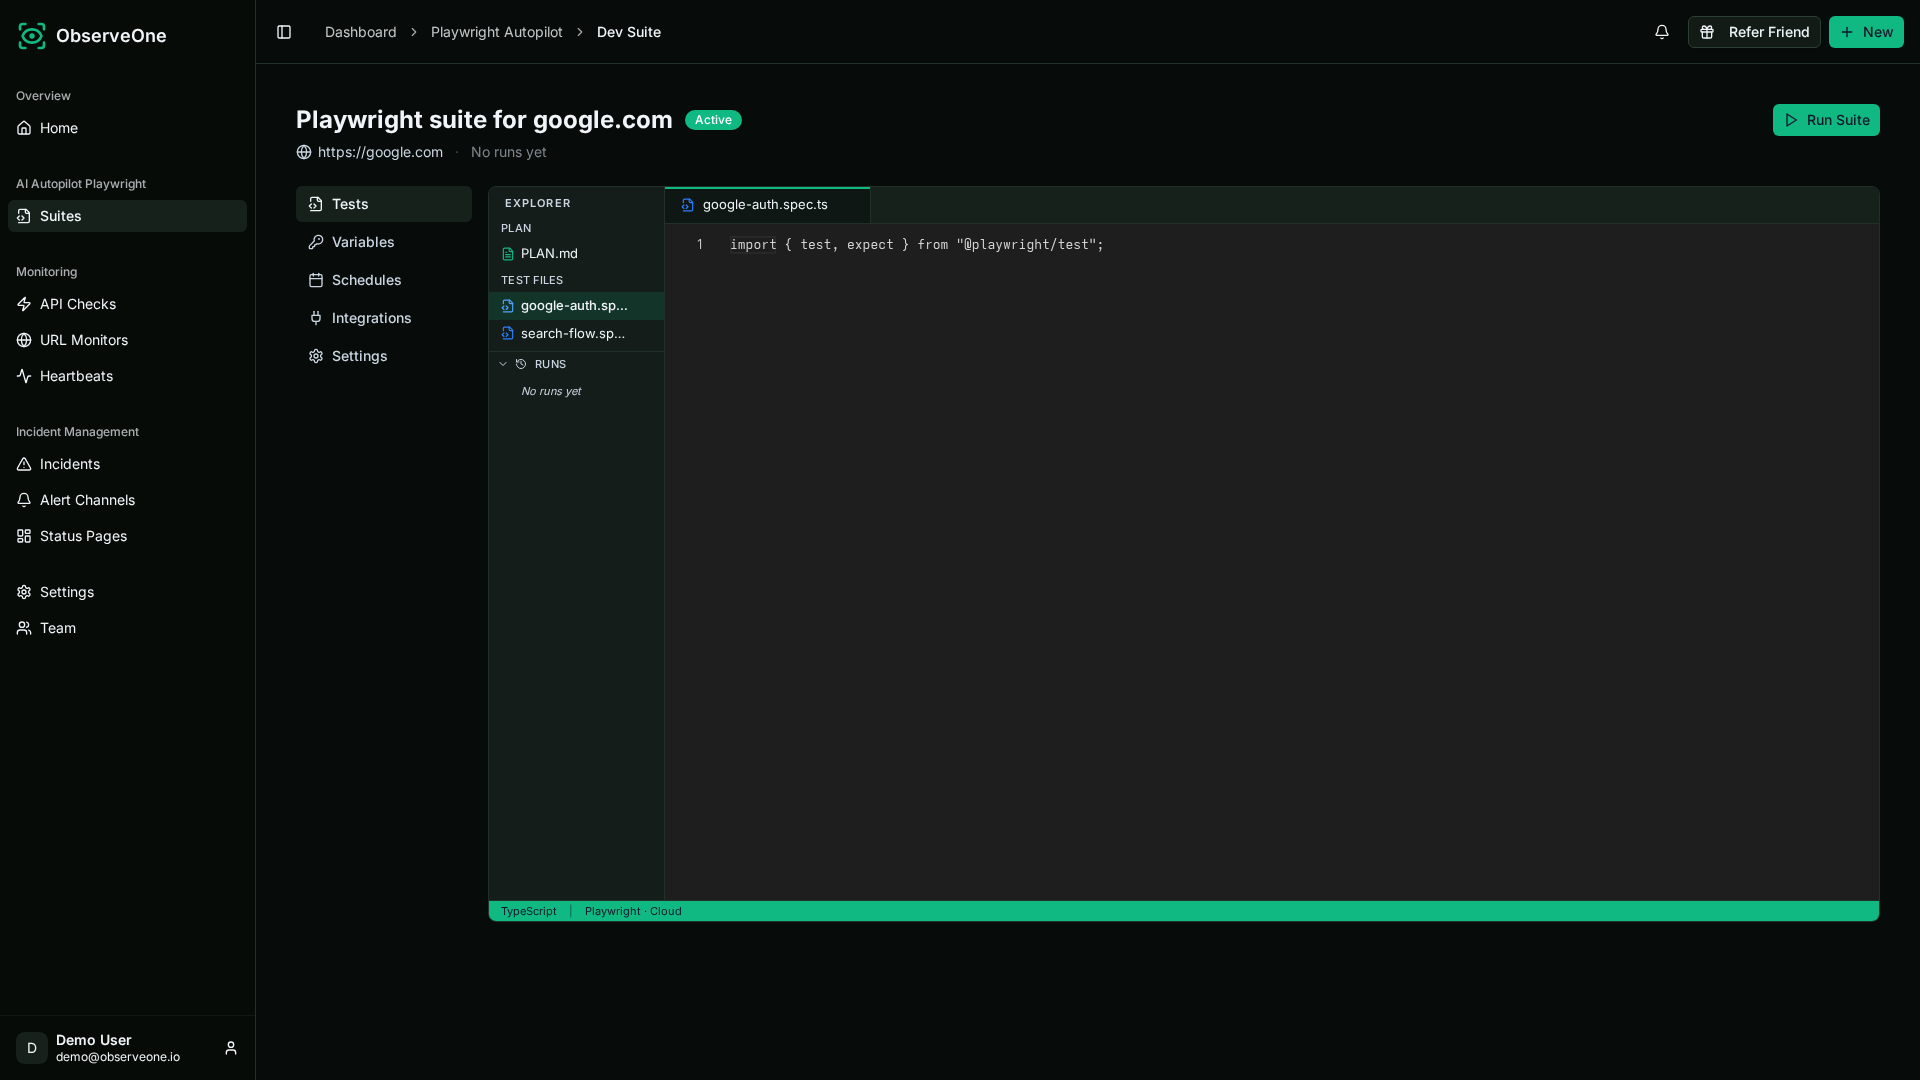The width and height of the screenshot is (1920, 1080).
Task: Open Dashboard breadcrumb link
Action: pos(361,32)
